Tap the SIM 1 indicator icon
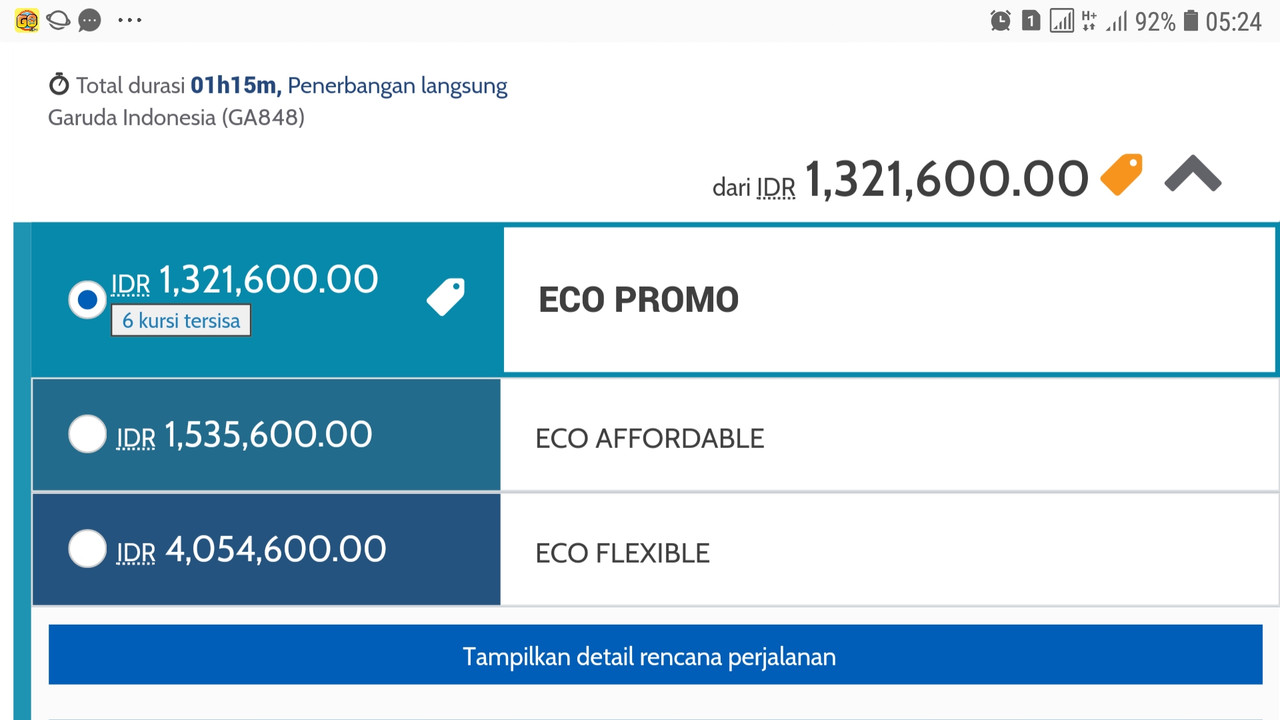Viewport: 1280px width, 720px height. click(x=1031, y=20)
